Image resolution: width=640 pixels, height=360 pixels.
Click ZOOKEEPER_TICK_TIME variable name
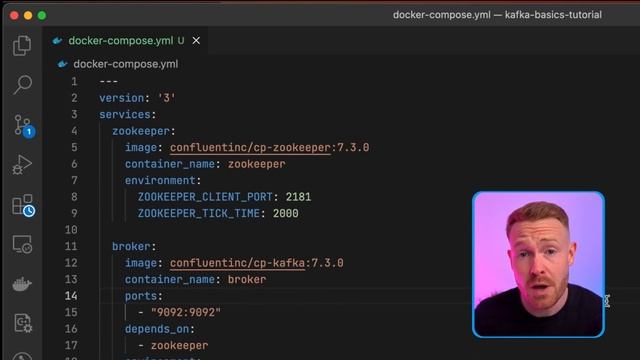[x=199, y=213]
